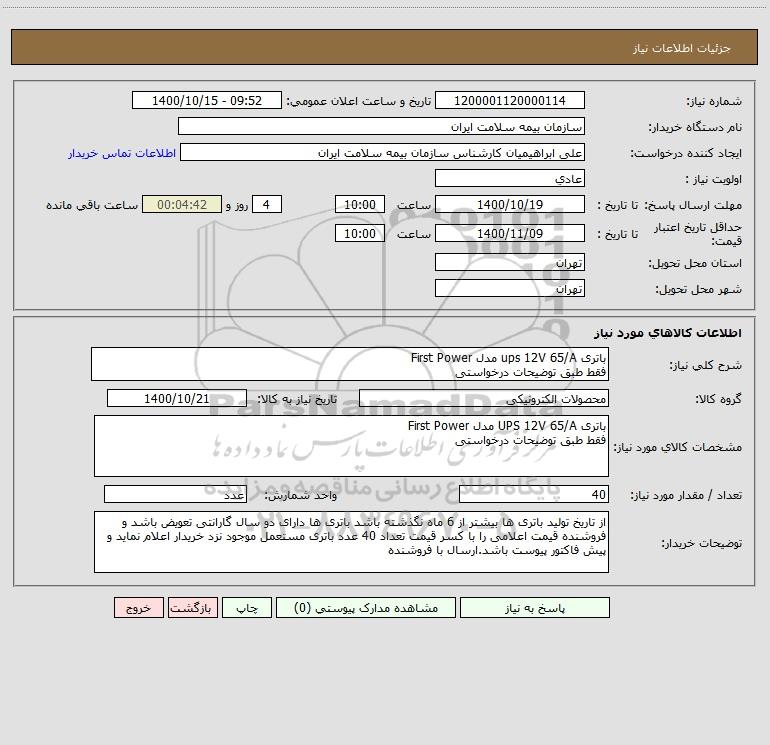Click price validity date 1400/11/09
Image resolution: width=770 pixels, height=745 pixels.
(x=510, y=233)
